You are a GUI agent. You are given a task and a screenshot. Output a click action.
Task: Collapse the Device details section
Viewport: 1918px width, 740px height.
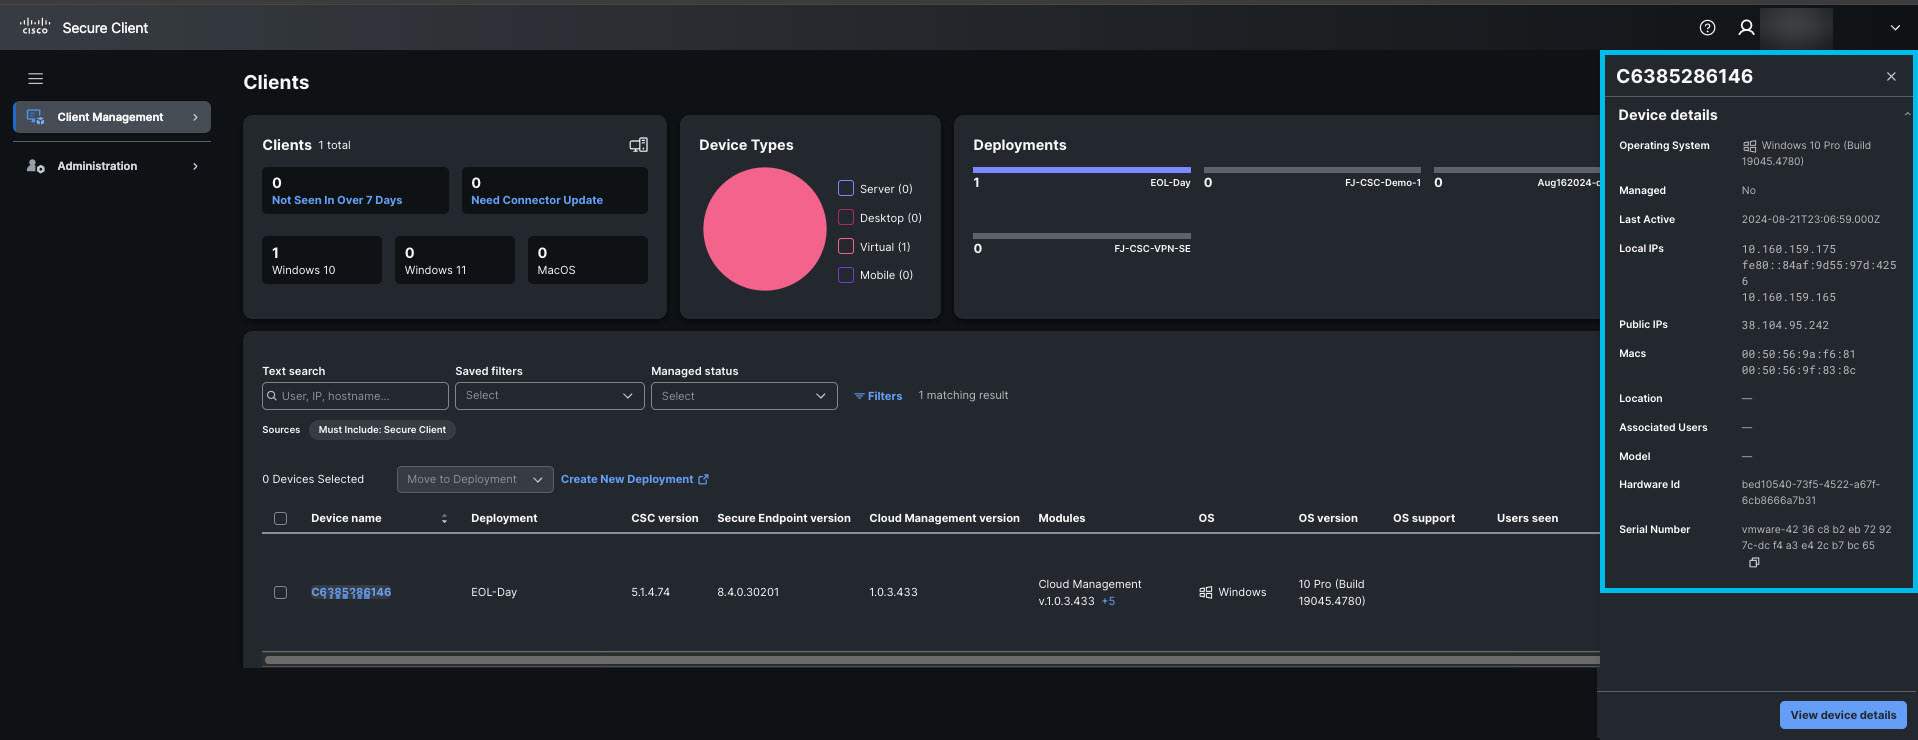click(x=1907, y=115)
